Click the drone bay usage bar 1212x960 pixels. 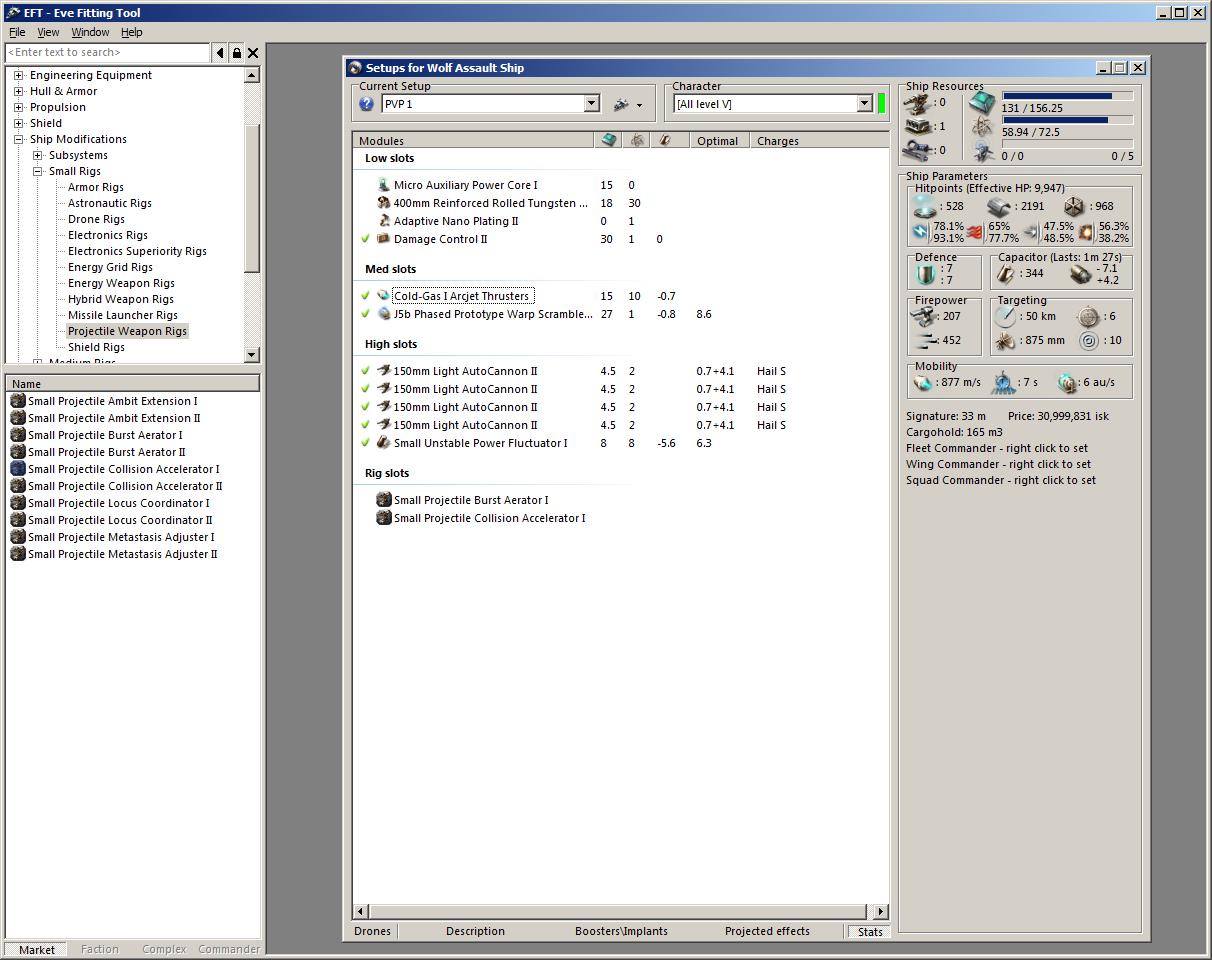pos(1068,144)
